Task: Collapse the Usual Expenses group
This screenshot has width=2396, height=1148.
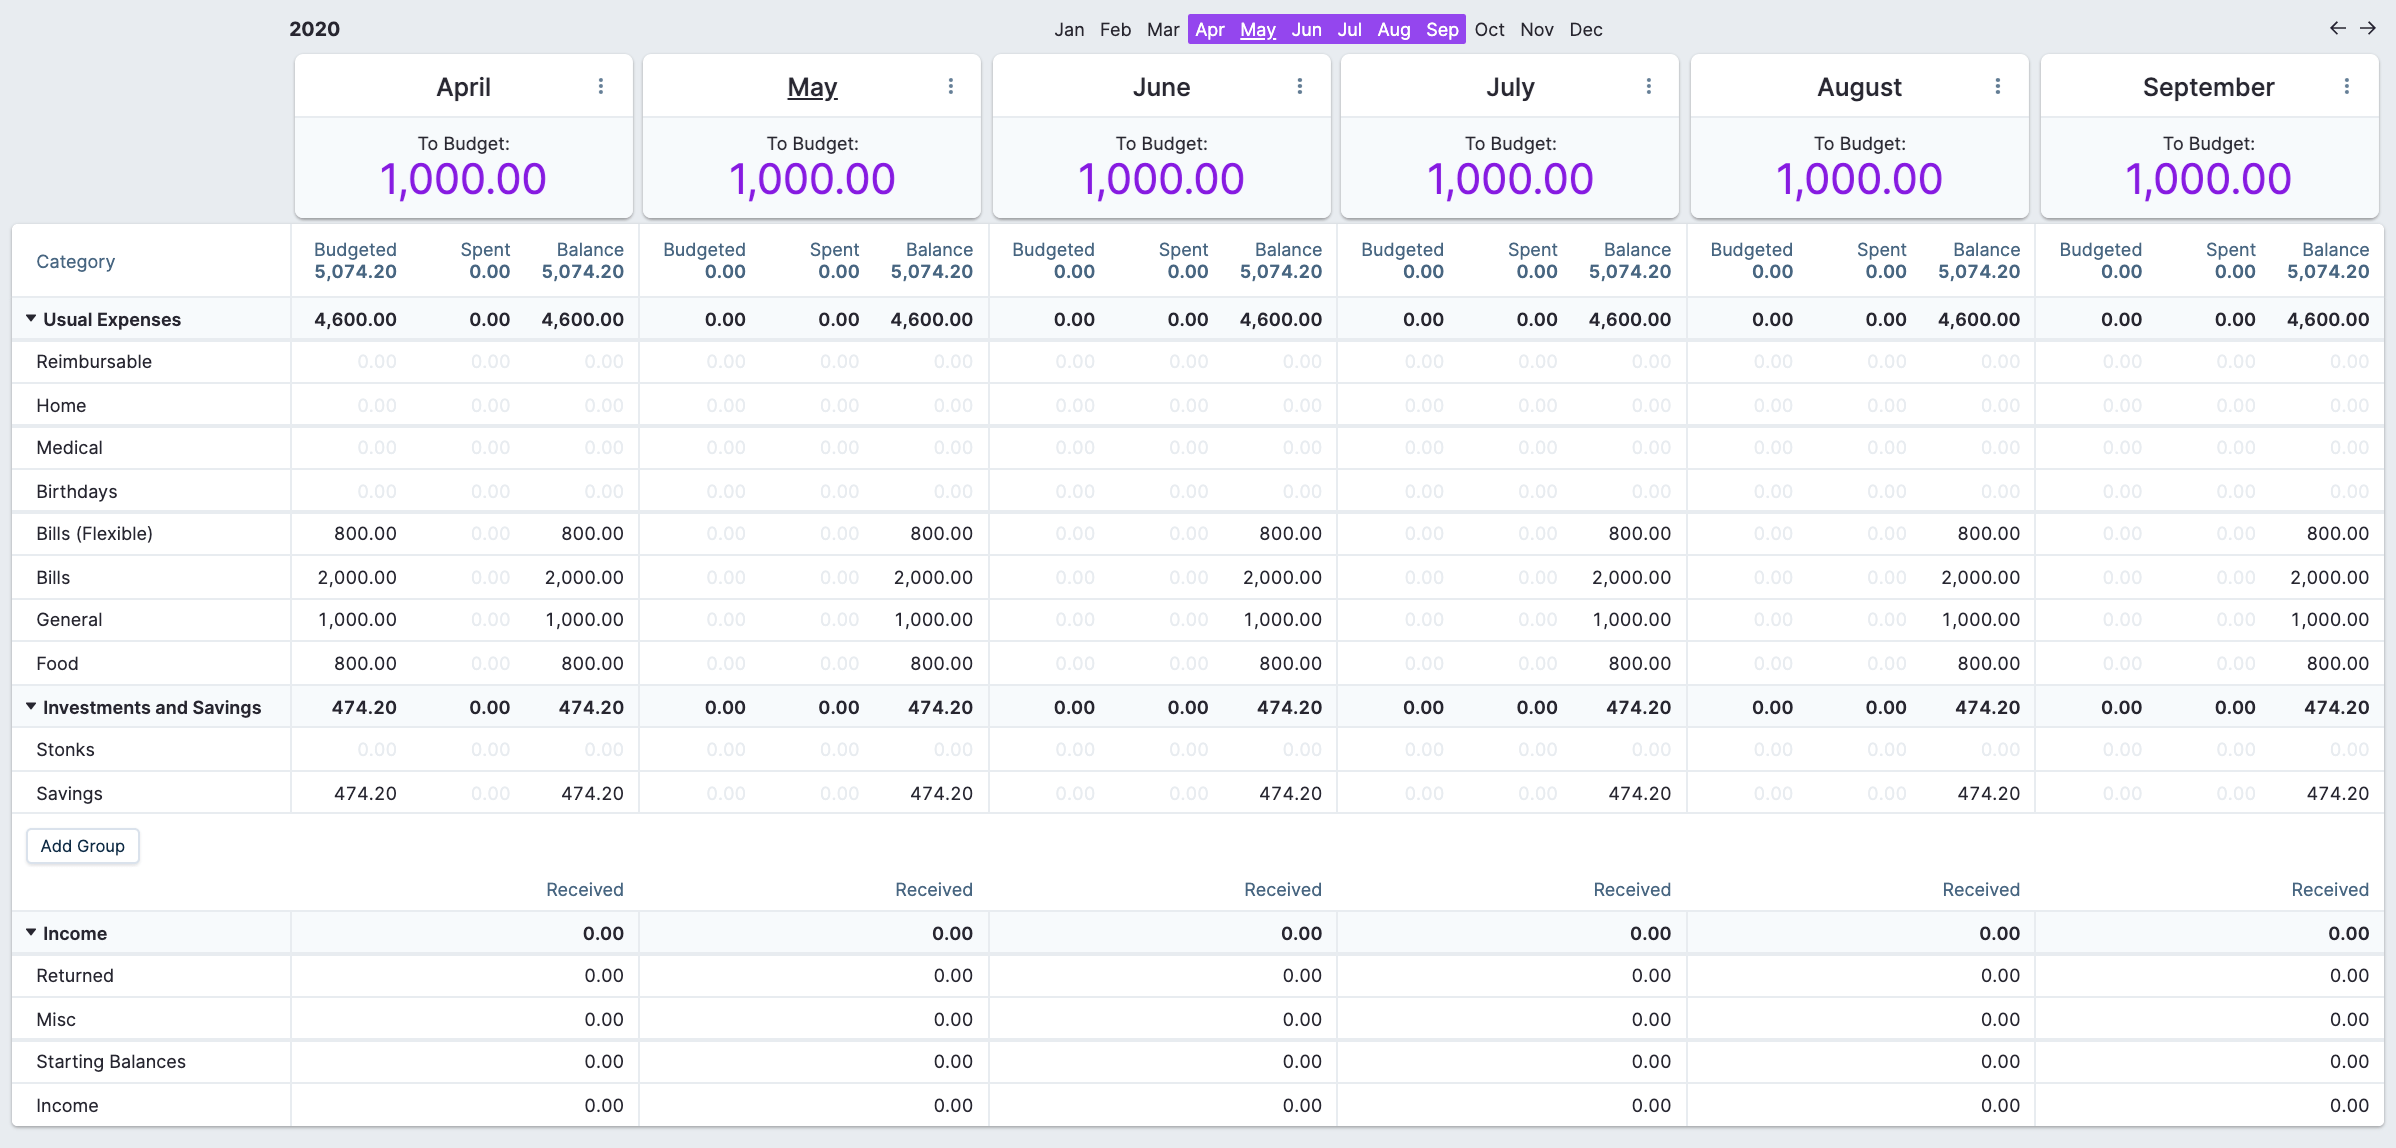Action: [31, 319]
